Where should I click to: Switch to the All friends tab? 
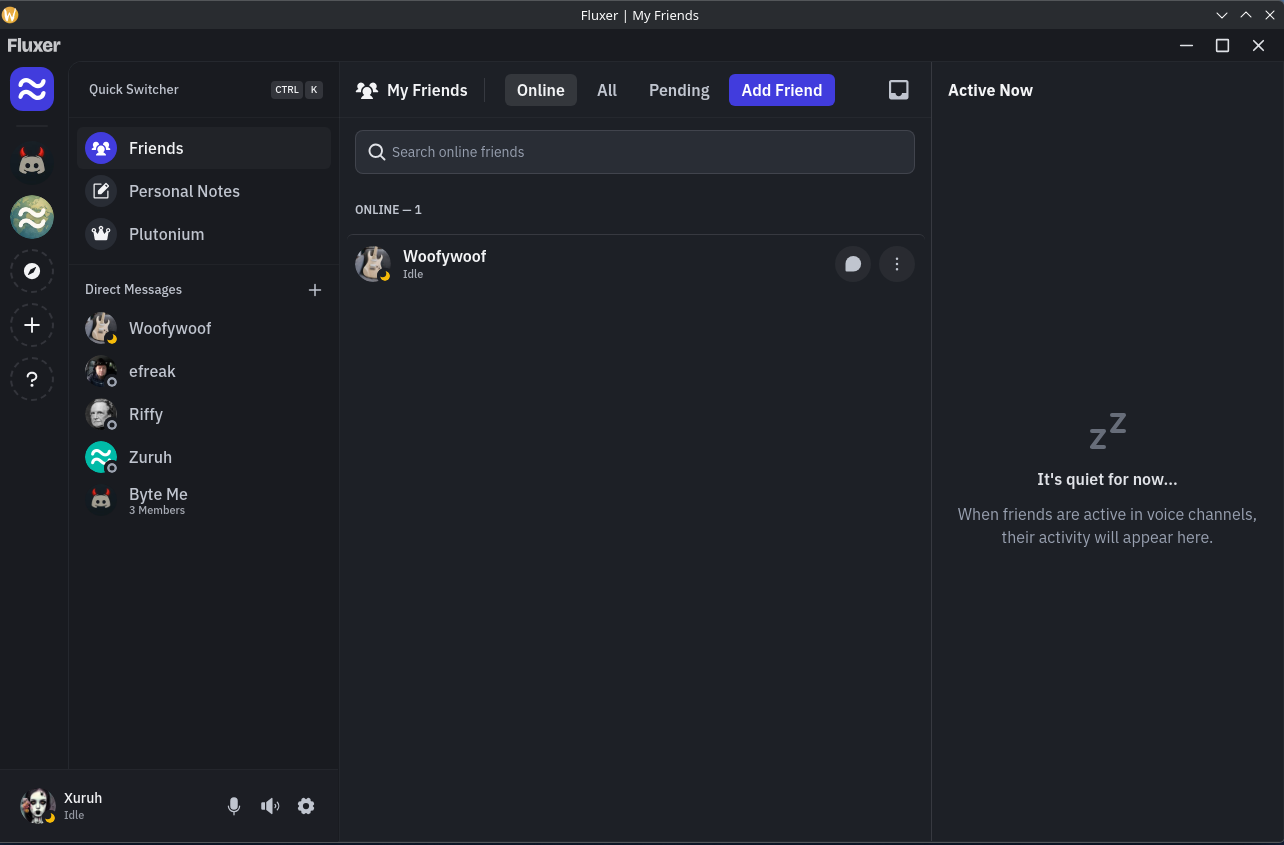point(607,90)
